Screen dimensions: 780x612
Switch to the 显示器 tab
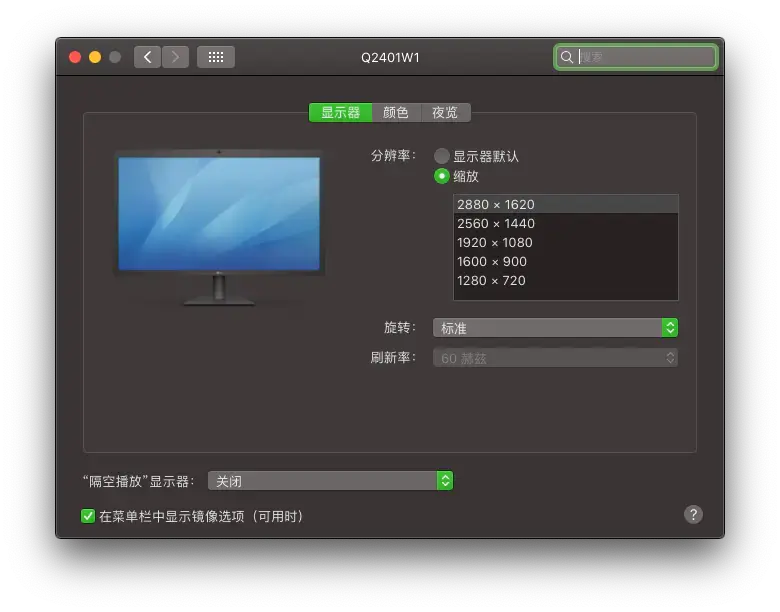(x=341, y=112)
